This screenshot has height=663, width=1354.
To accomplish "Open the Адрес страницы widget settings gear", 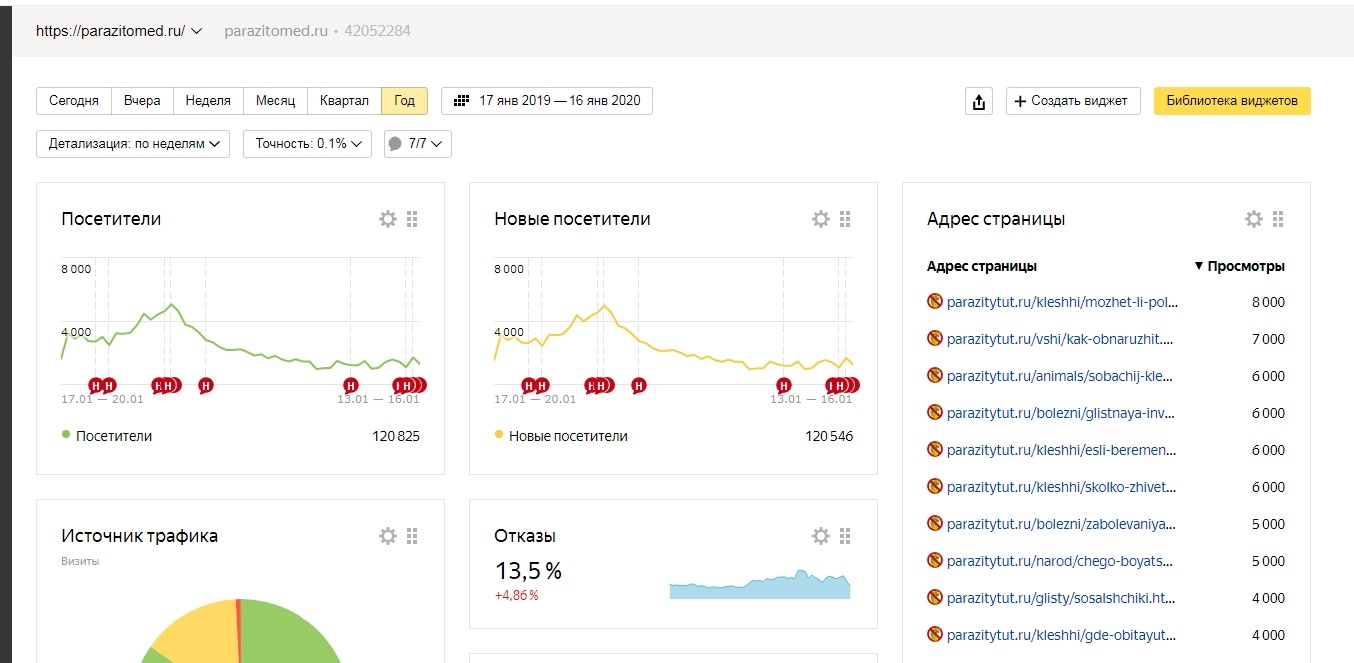I will pyautogui.click(x=1254, y=219).
